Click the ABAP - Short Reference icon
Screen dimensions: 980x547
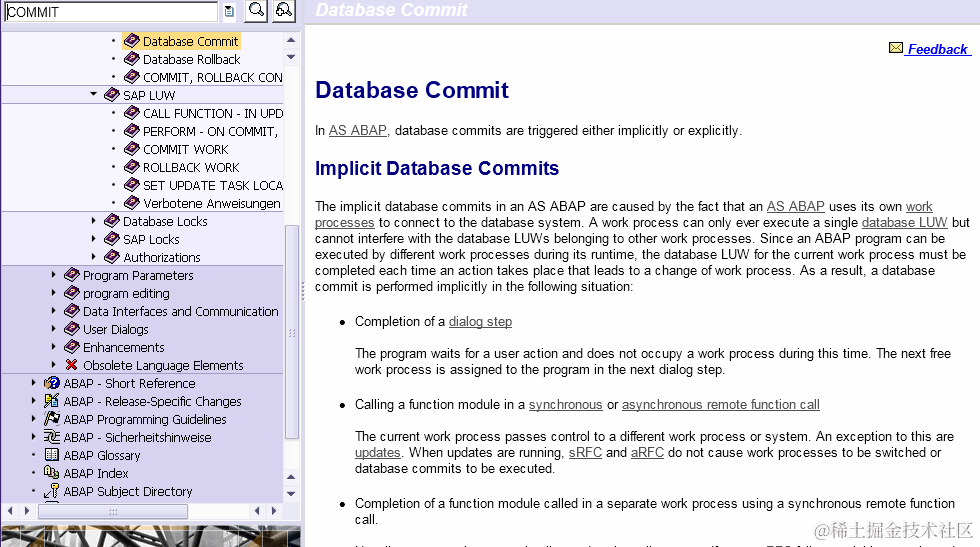coord(52,383)
